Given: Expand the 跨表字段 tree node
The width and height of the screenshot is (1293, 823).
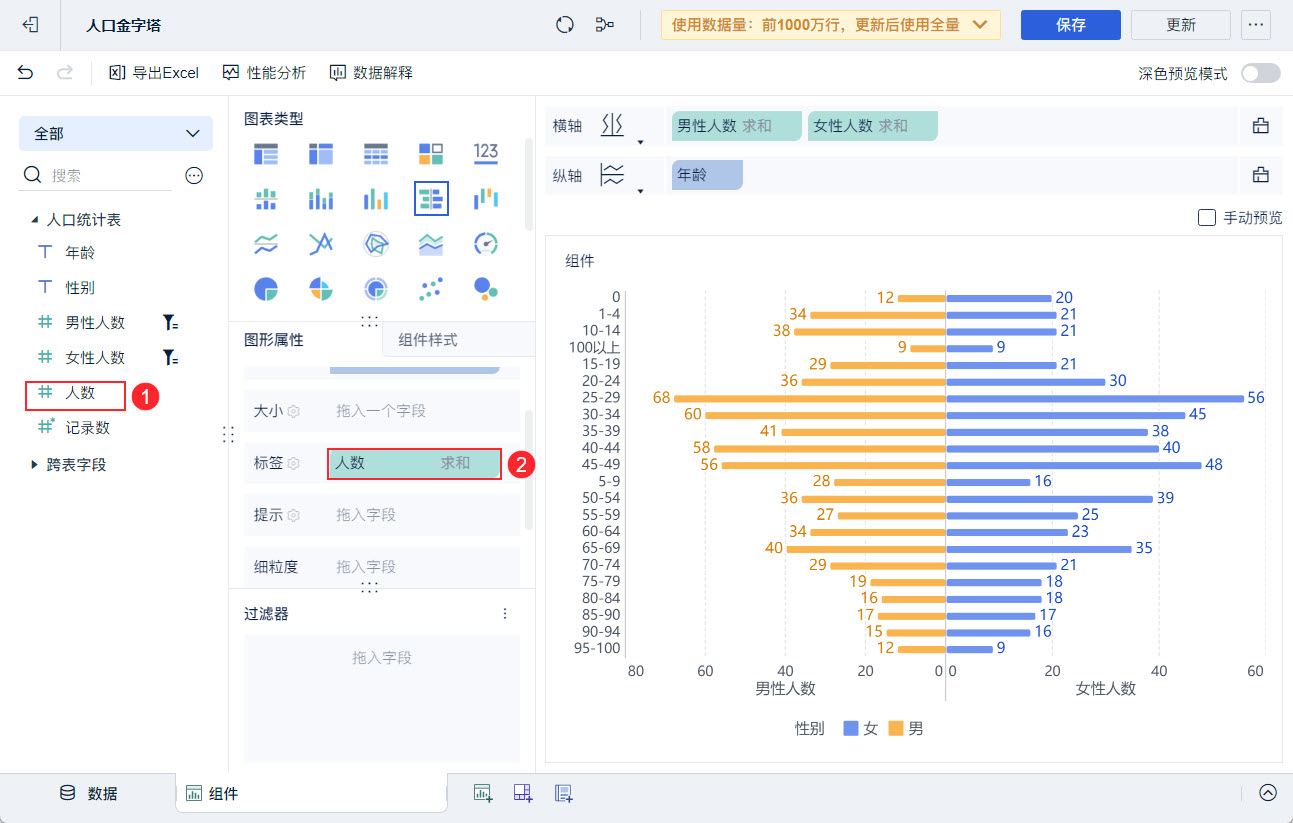Looking at the screenshot, I should (x=35, y=464).
